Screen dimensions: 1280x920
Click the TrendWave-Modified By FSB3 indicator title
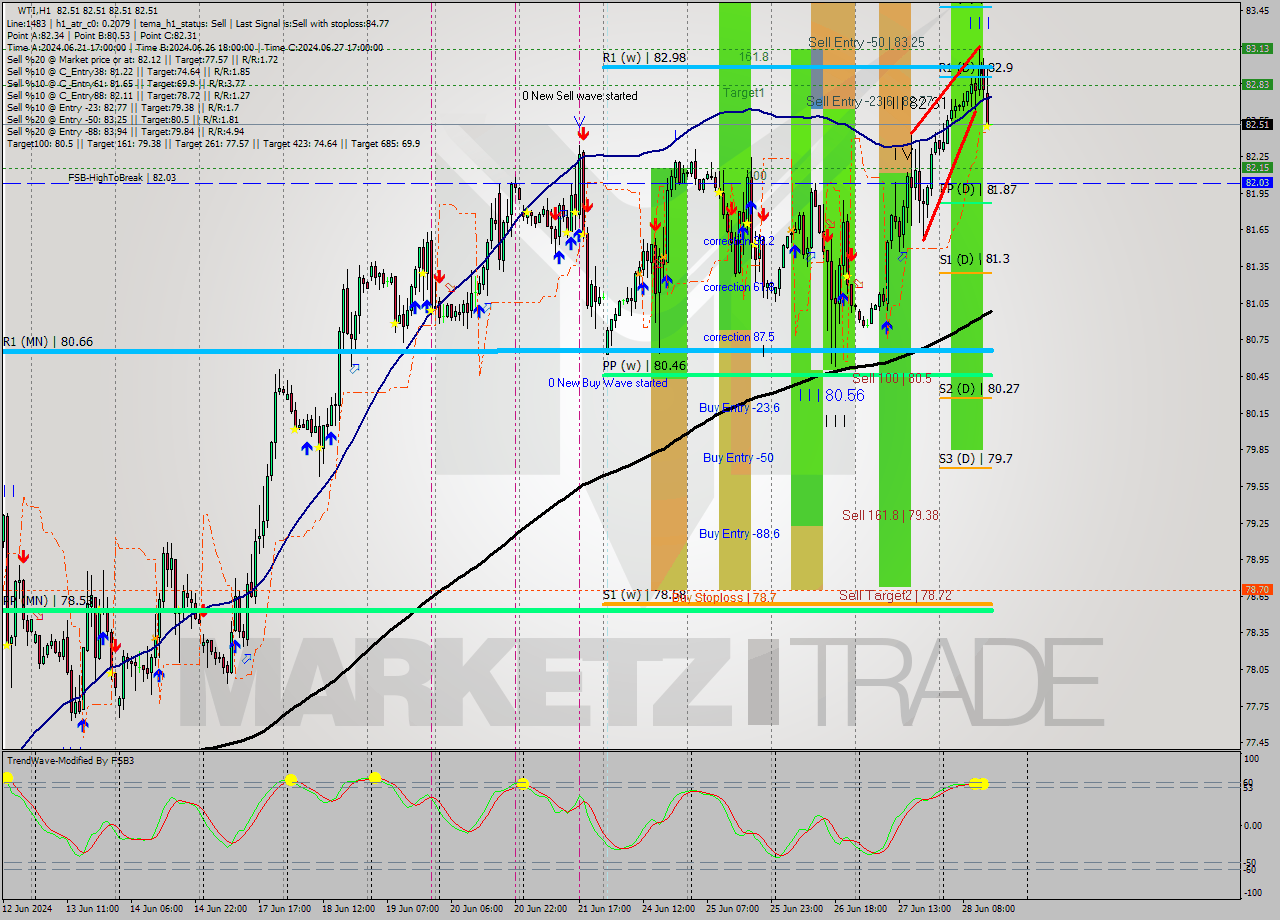(x=70, y=761)
